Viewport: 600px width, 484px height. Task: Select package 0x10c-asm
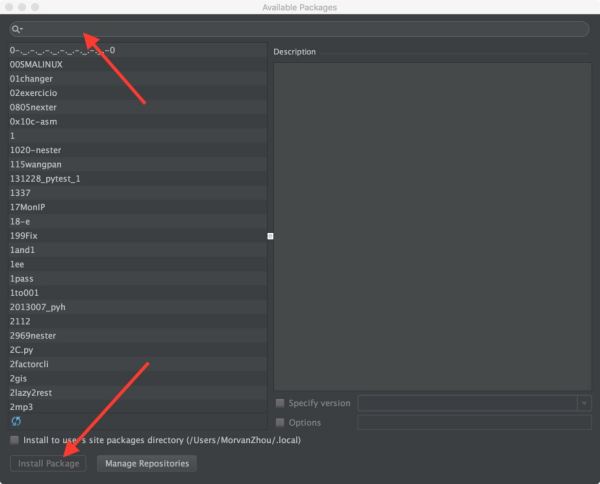(x=138, y=122)
